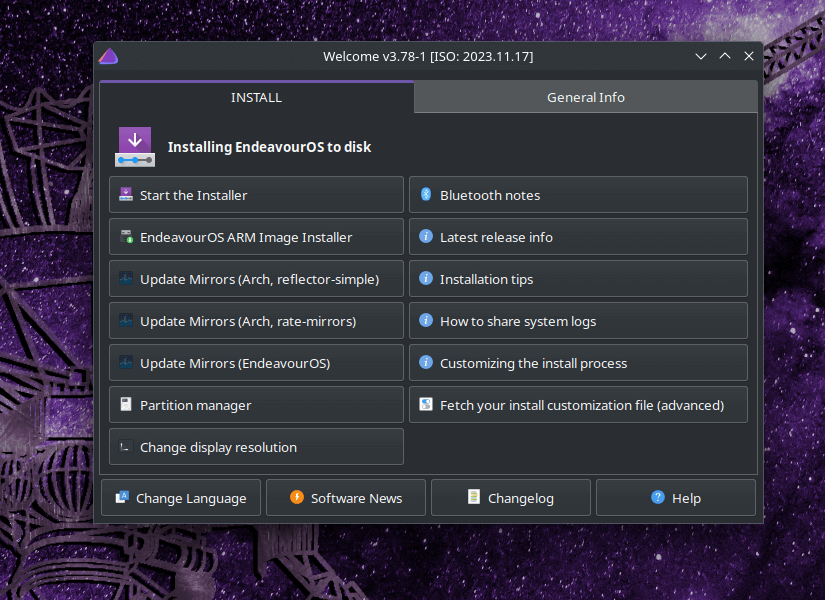Open How to share system logs

point(578,320)
